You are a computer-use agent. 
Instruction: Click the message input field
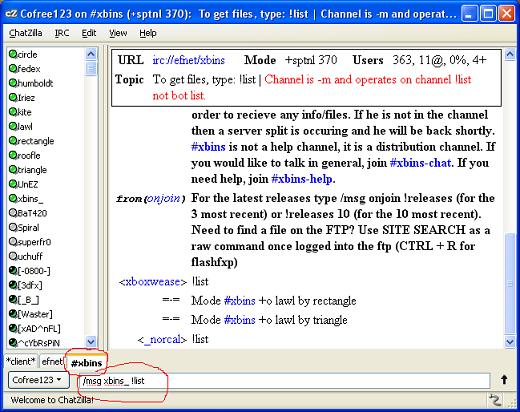click(284, 381)
